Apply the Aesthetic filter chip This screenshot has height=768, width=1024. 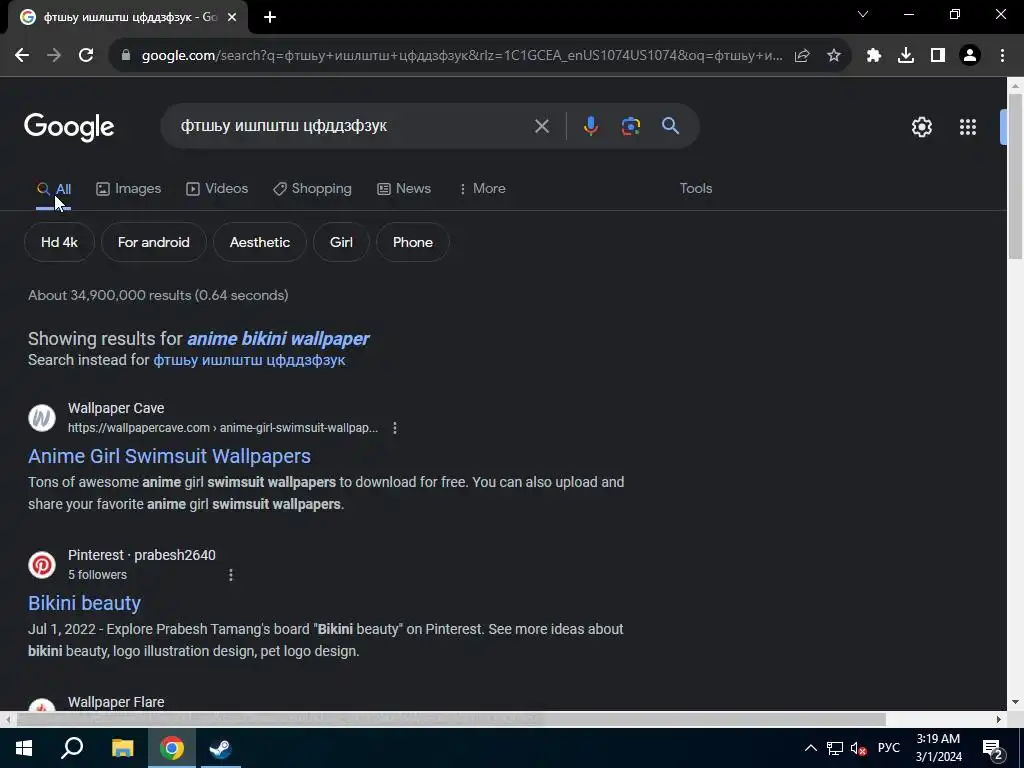pyautogui.click(x=260, y=242)
